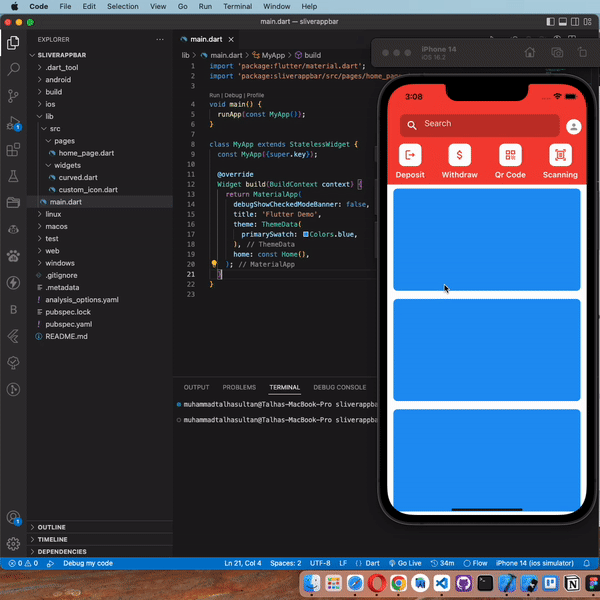Open the Run menu in menu bar

pos(205,7)
